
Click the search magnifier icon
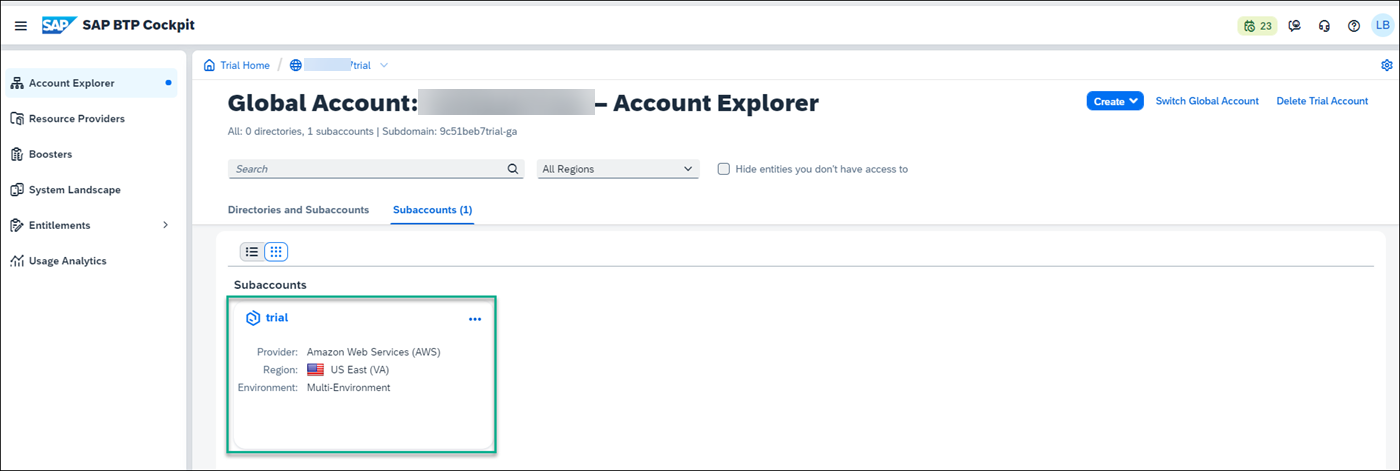coord(513,169)
